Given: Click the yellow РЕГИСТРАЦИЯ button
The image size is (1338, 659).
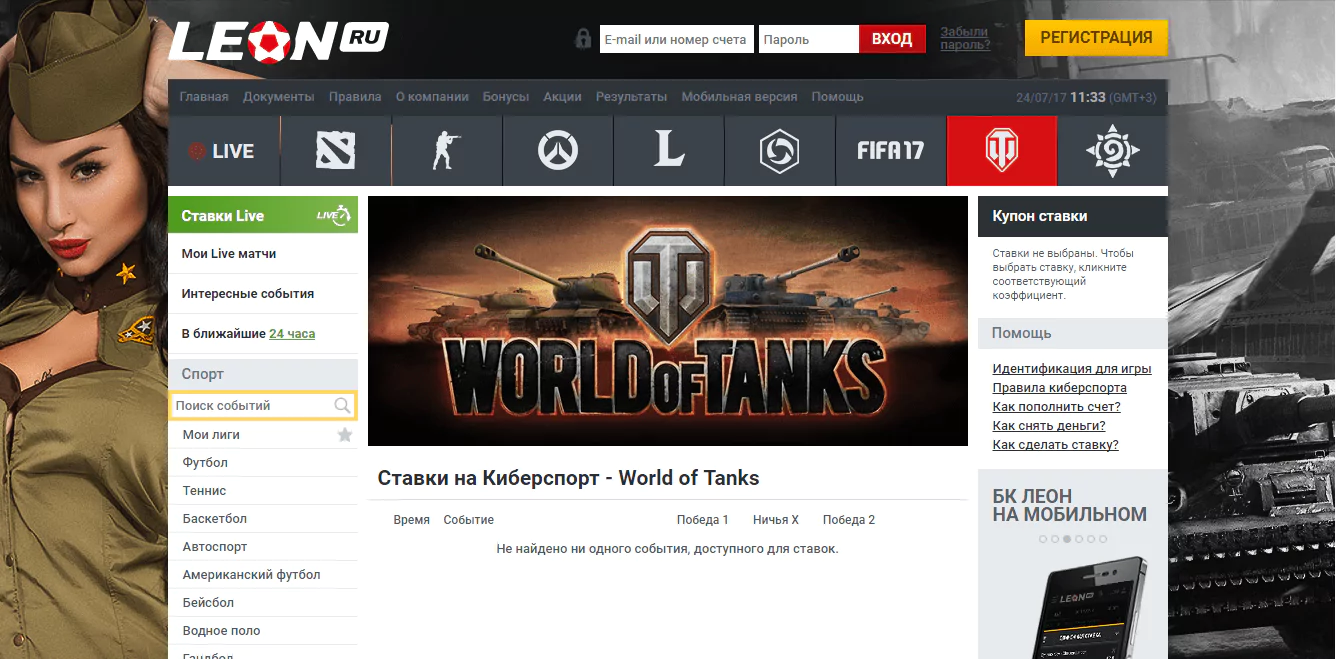Looking at the screenshot, I should click(x=1096, y=38).
